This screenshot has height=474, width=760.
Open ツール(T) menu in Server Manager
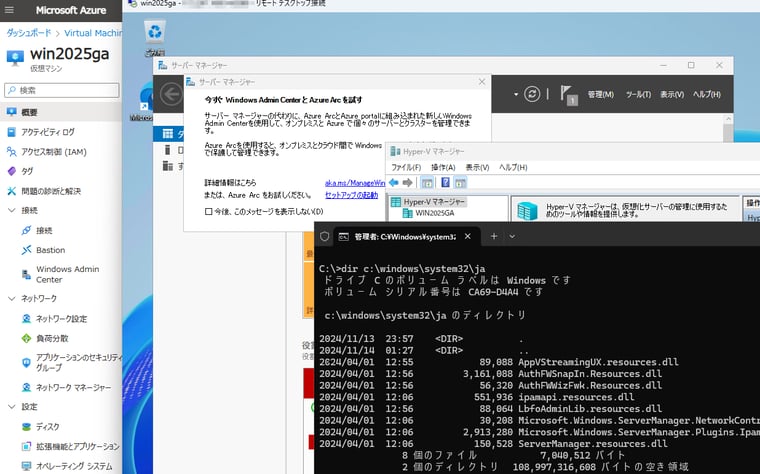coord(638,95)
